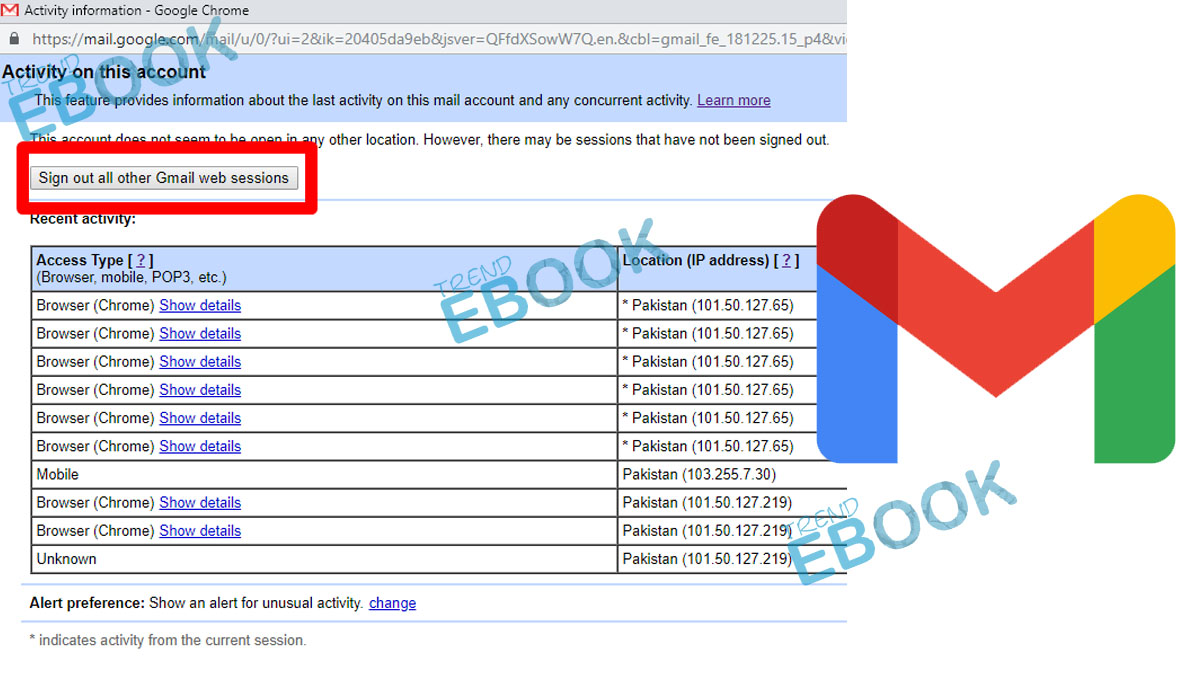Screen dimensions: 1200x675
Task: Click the (Browser, mobile, POP3, etc.) subheading
Action: coord(131,277)
